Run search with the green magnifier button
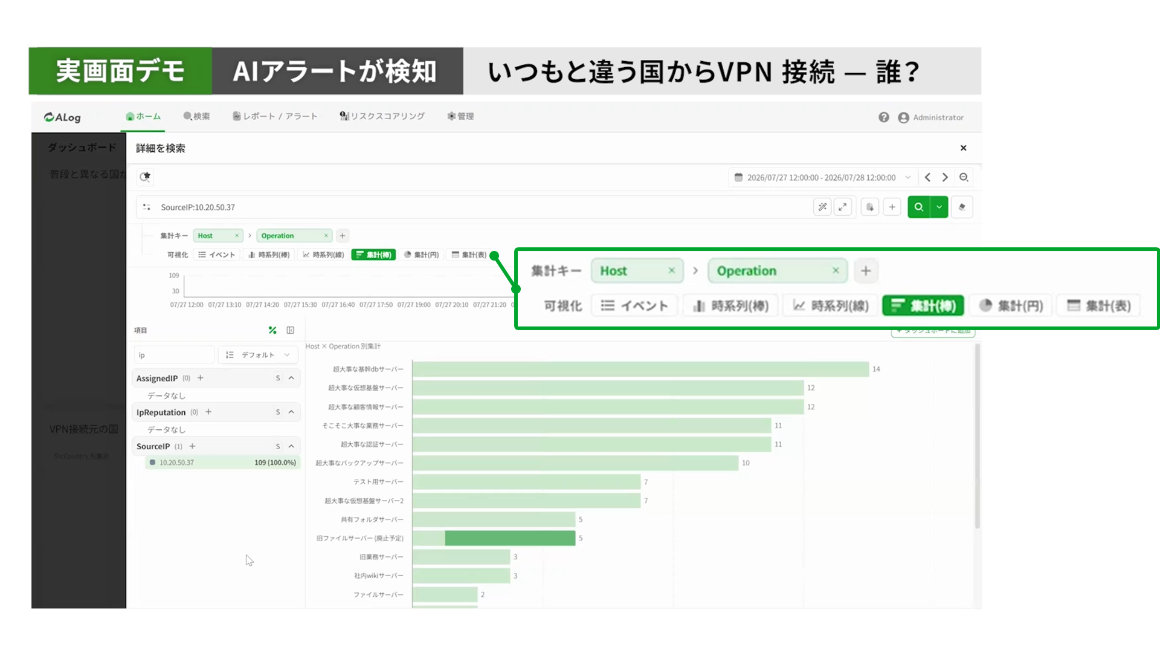 click(x=918, y=207)
